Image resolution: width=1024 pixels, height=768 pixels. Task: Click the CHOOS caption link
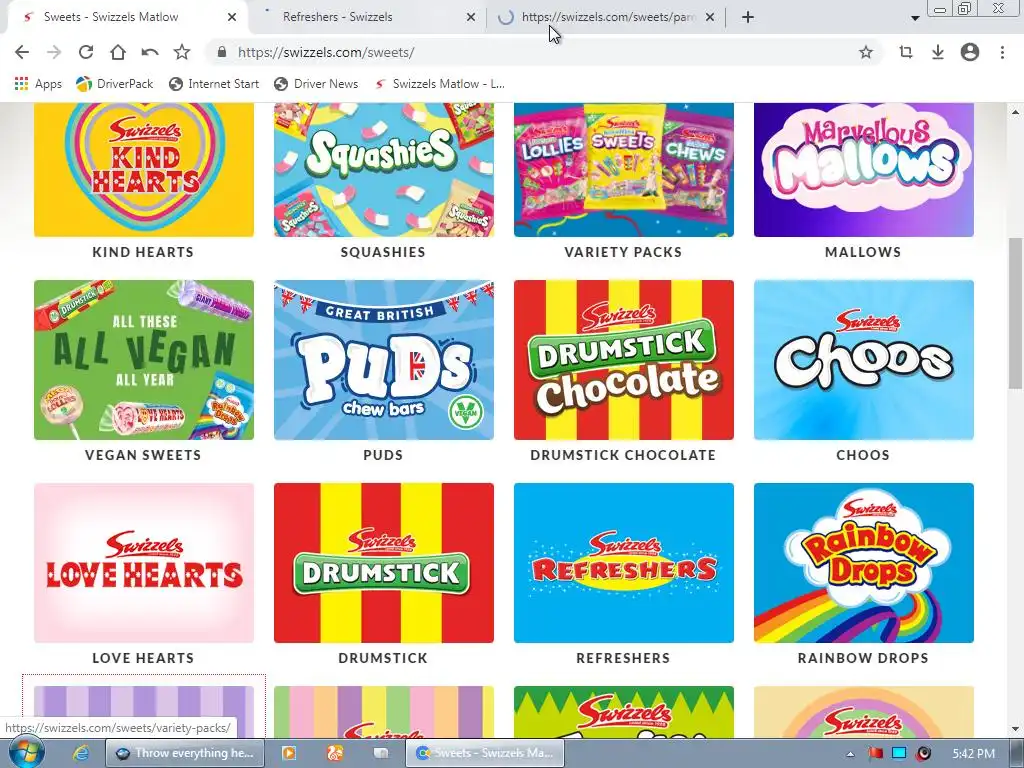tap(863, 455)
